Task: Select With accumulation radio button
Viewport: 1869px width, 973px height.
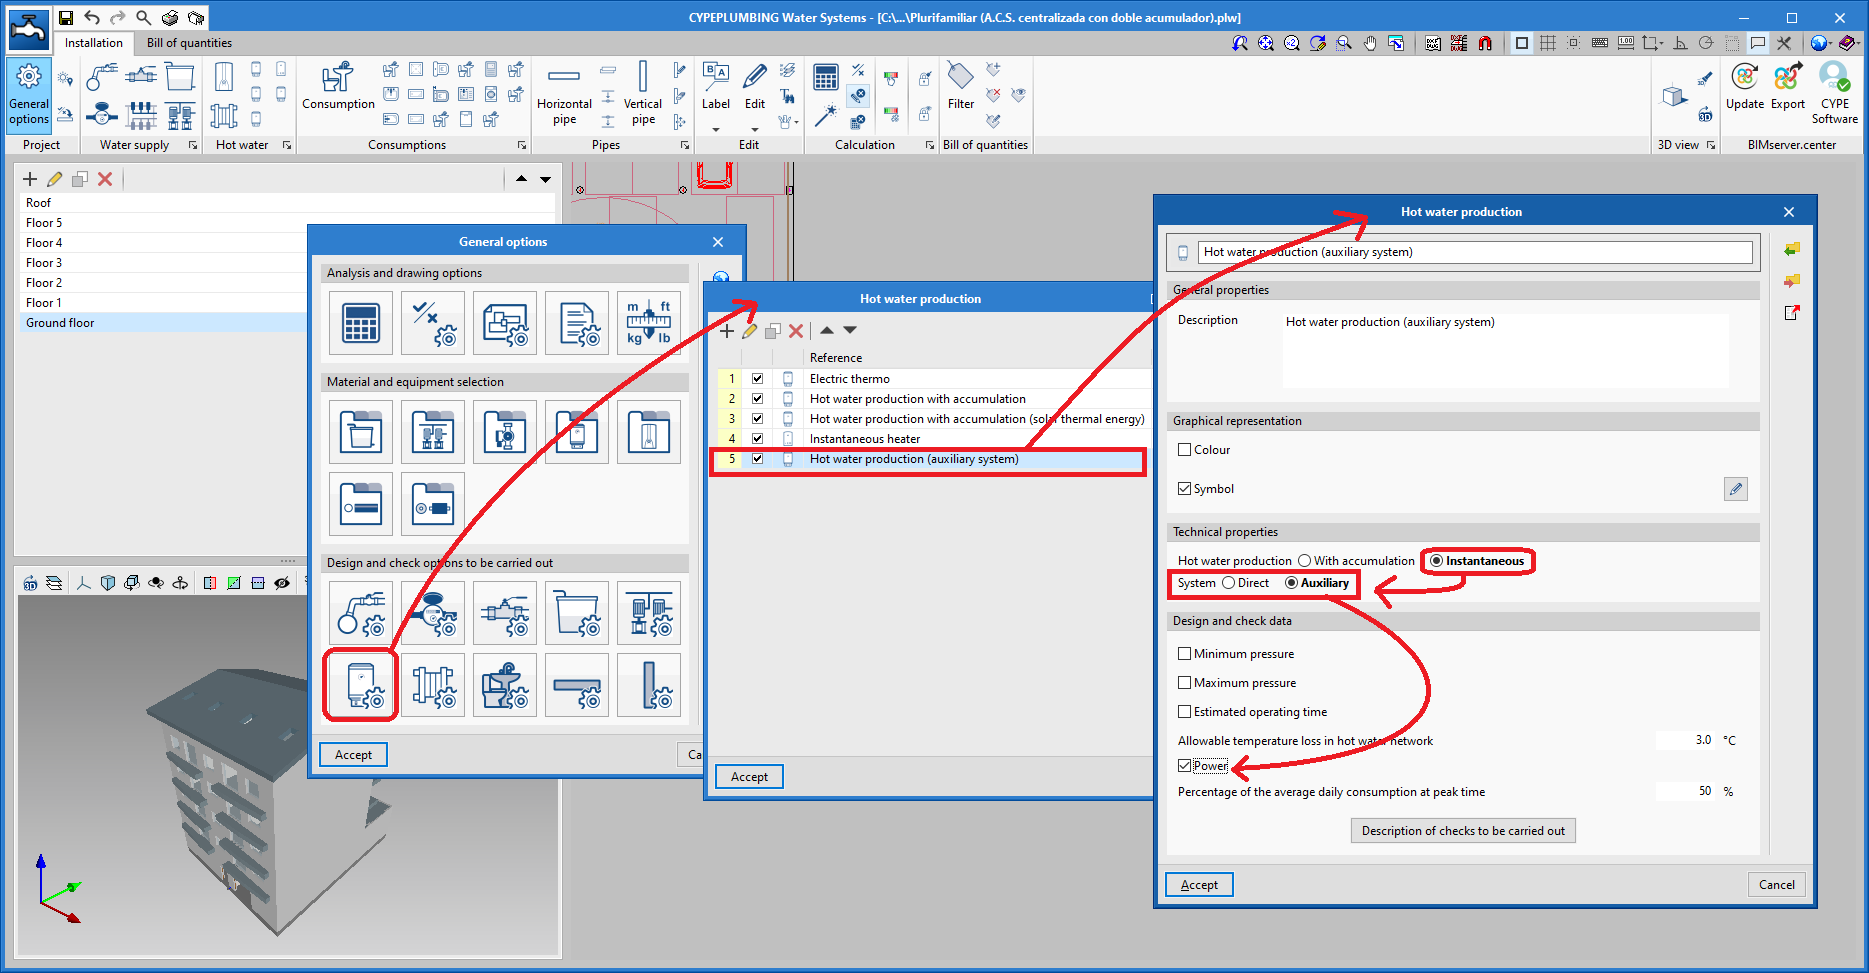Action: click(x=1304, y=561)
